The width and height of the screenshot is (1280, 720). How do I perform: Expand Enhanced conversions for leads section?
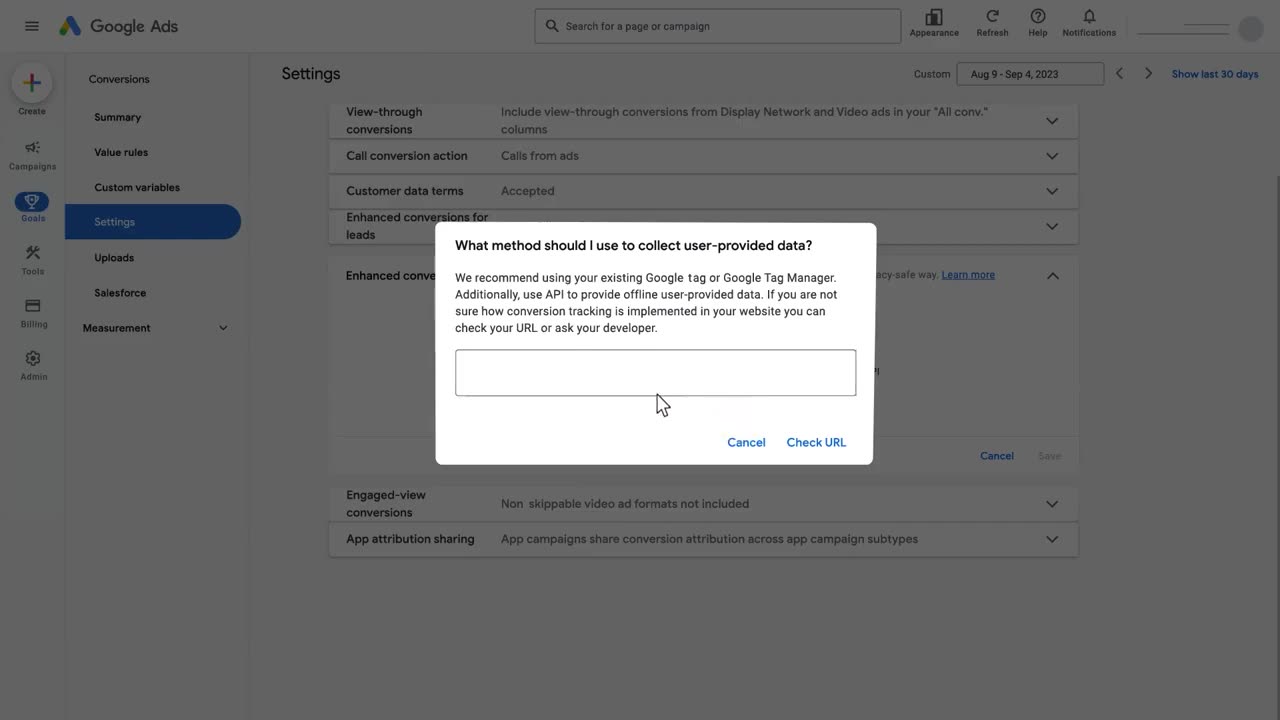click(x=1052, y=226)
